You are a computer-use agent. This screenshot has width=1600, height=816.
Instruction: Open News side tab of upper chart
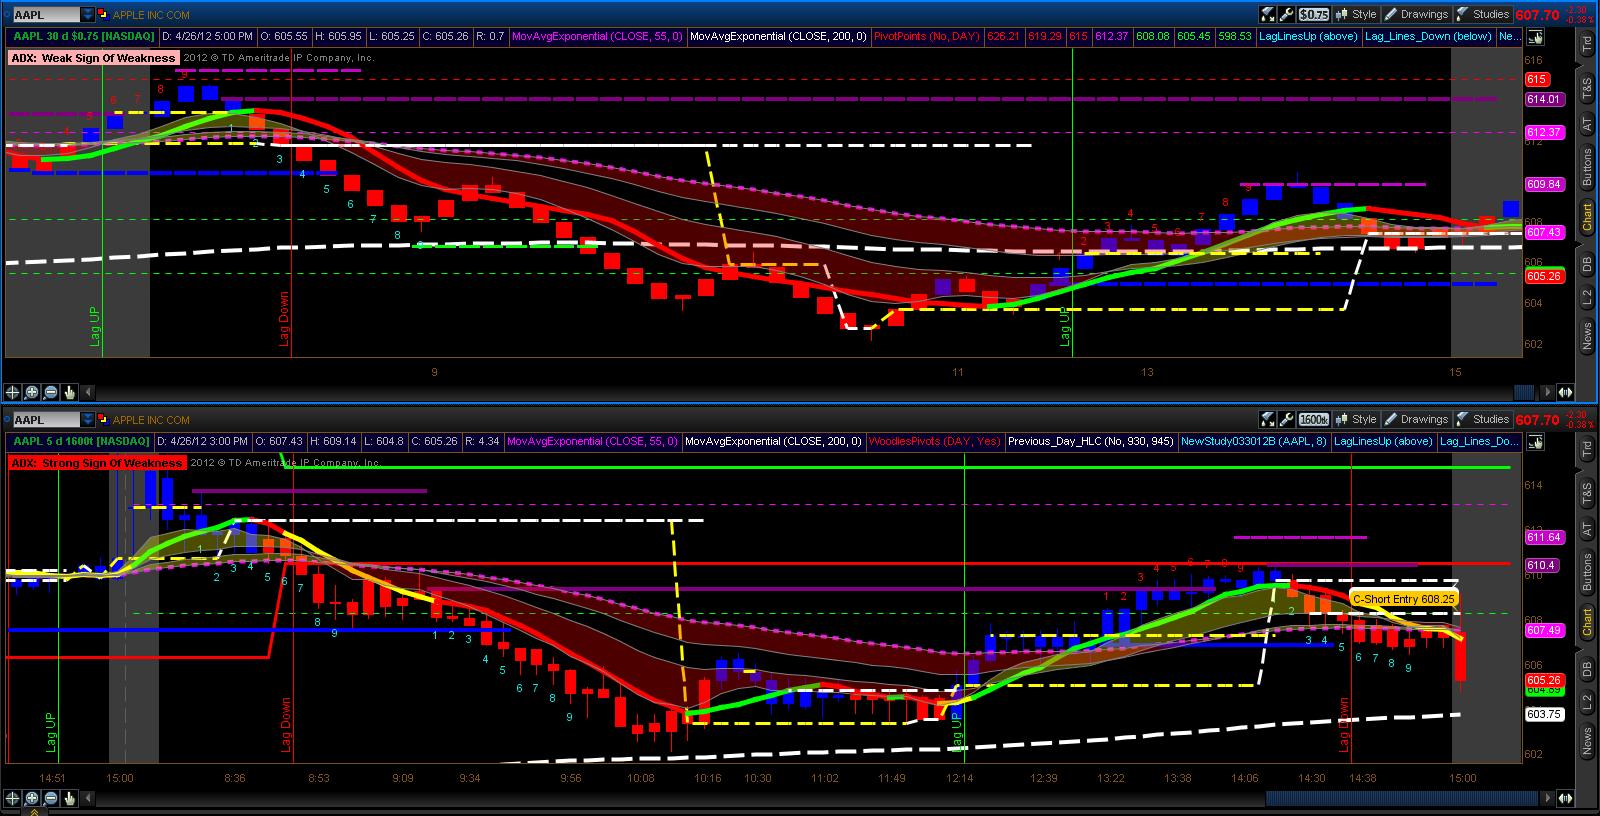(1586, 335)
